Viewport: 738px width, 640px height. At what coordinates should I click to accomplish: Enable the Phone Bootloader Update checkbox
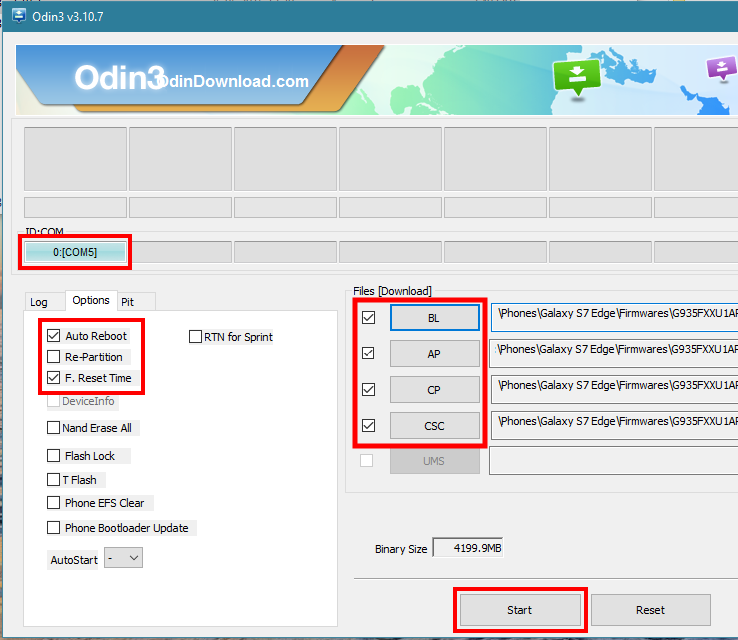tap(54, 528)
